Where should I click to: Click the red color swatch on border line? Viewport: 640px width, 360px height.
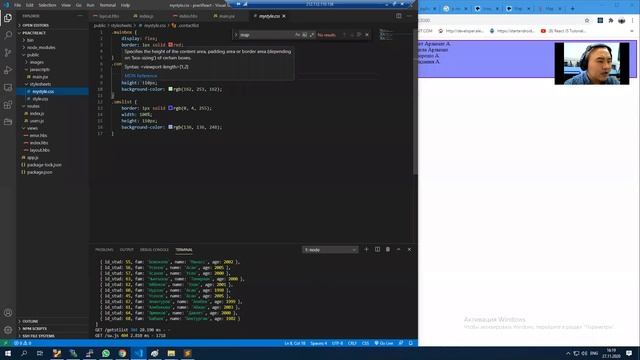pos(171,45)
